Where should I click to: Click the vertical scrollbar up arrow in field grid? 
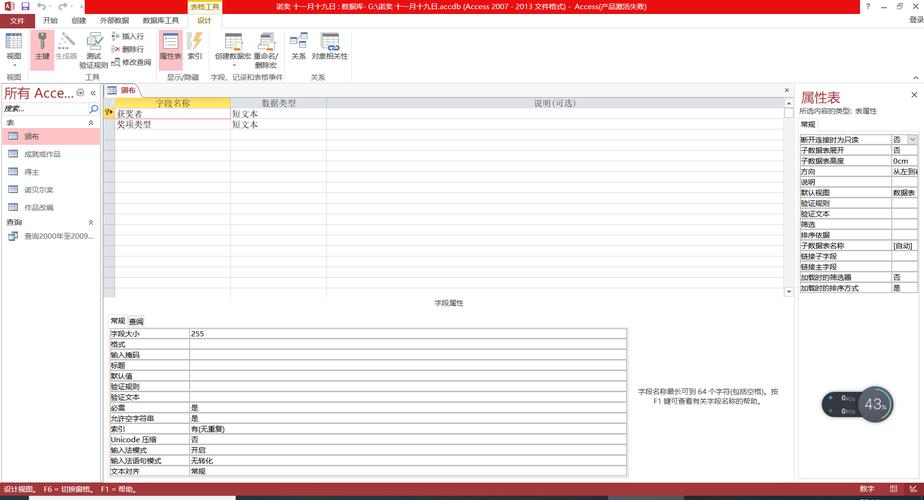pos(788,103)
